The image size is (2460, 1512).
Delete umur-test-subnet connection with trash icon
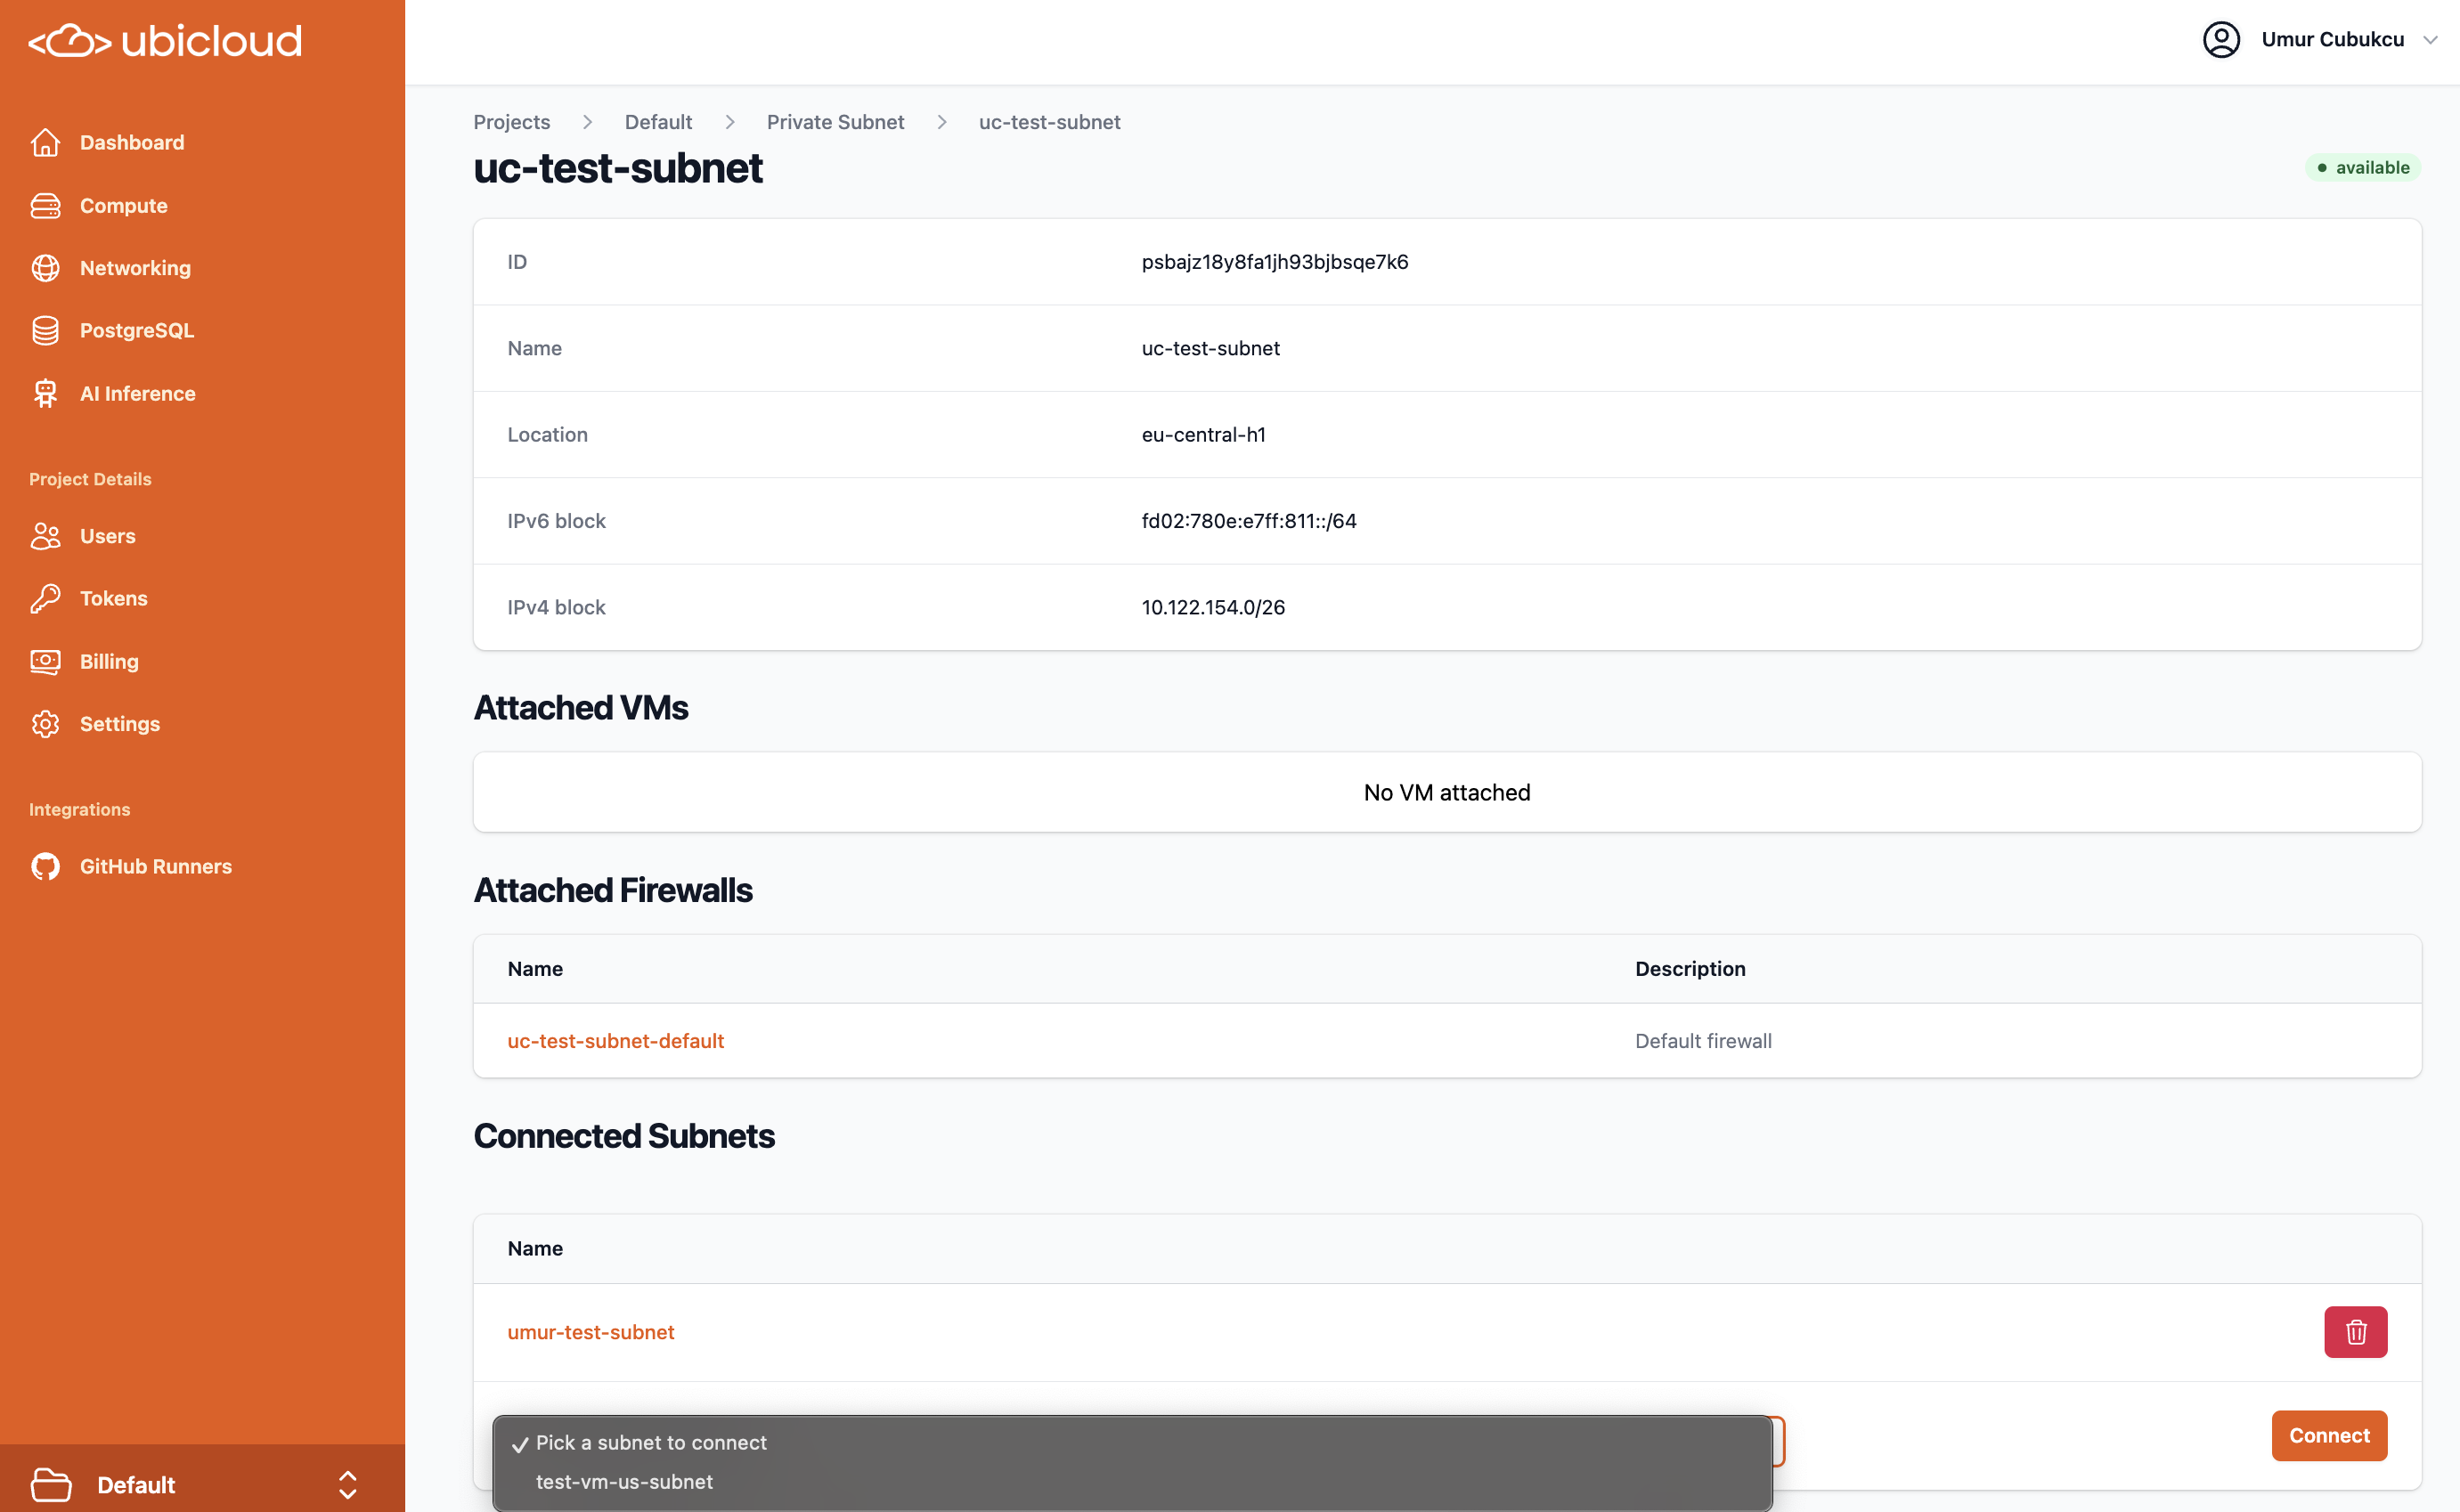(2355, 1332)
